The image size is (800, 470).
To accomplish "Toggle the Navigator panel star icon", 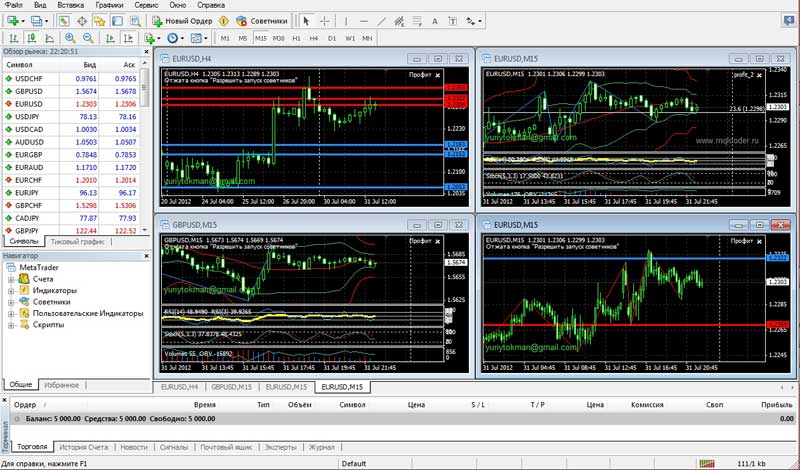I will pyautogui.click(x=99, y=21).
